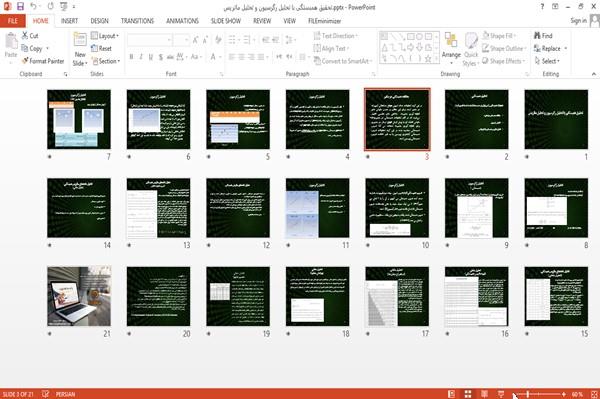Screen dimensions: 600x399
Task: Switch to Reading View icon
Action: point(484,394)
